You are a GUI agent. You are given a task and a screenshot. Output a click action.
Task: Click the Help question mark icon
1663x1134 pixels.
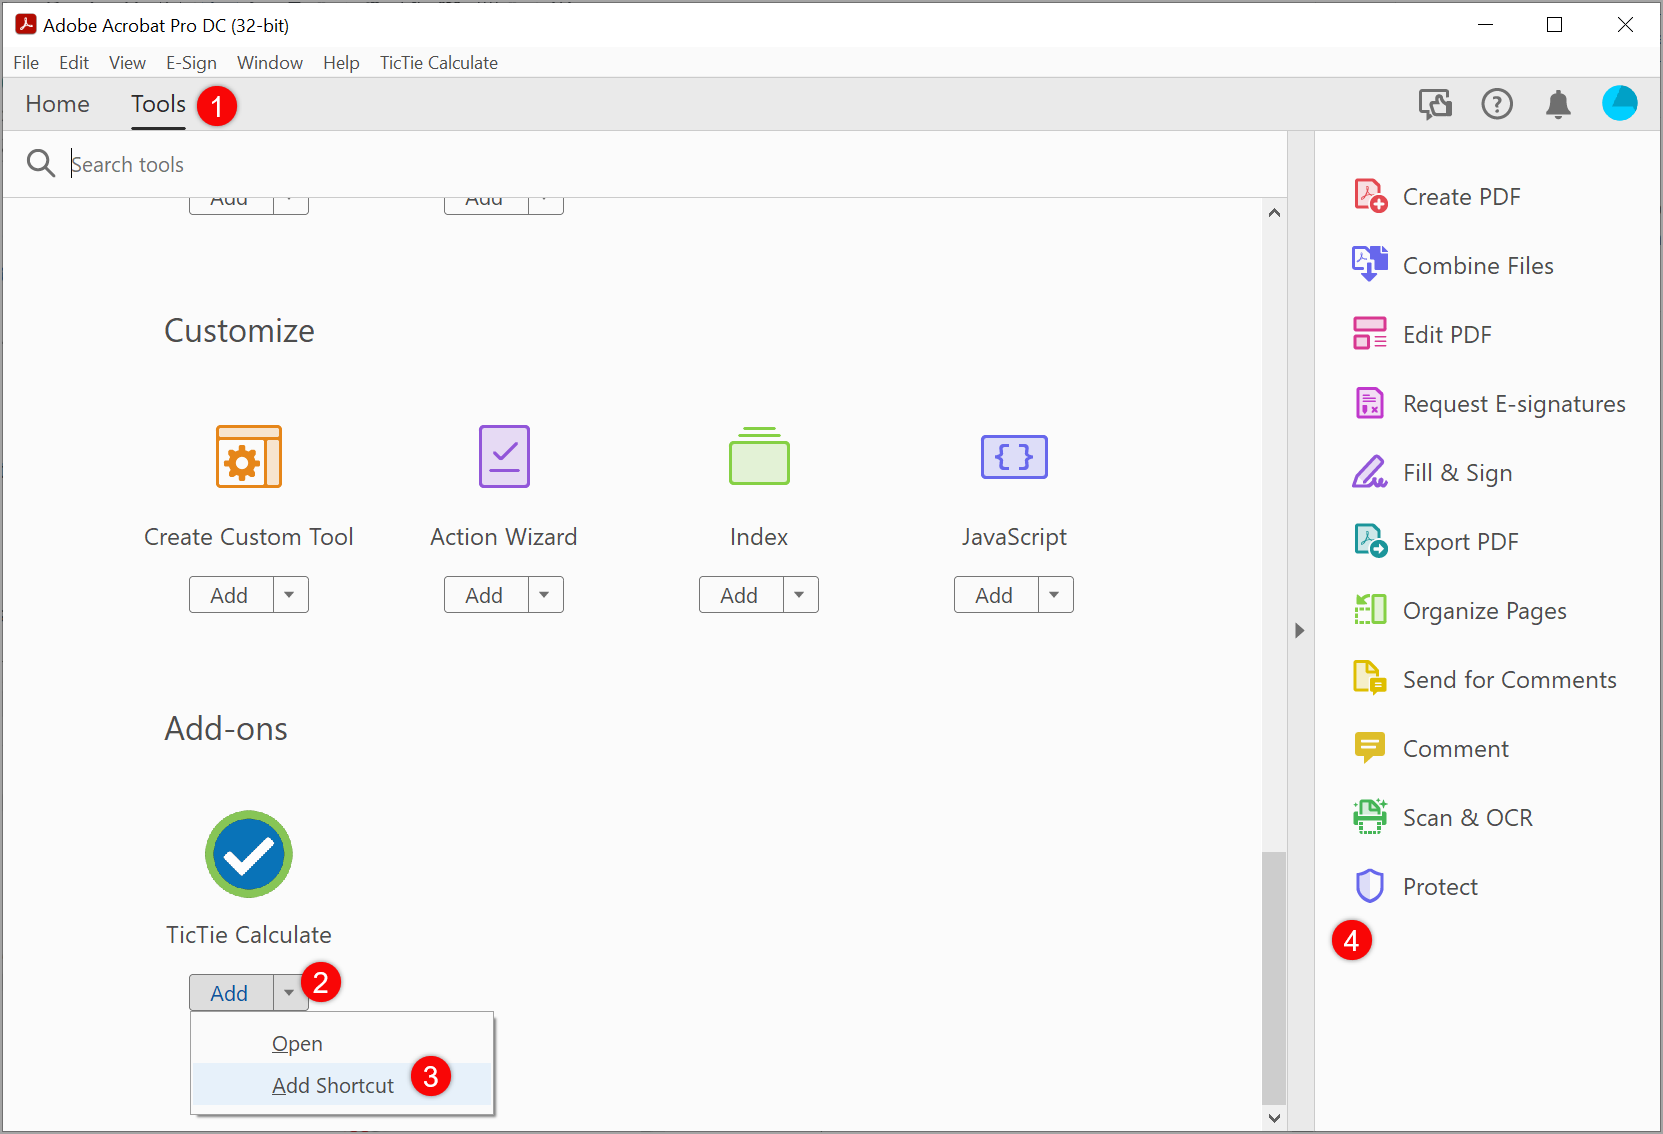1497,104
